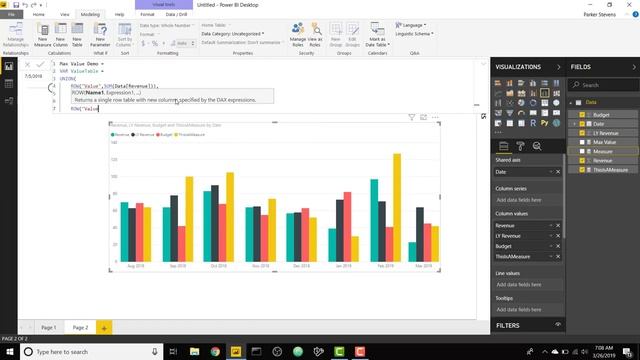
Task: Click the New Column ribbon icon
Action: click(60, 35)
